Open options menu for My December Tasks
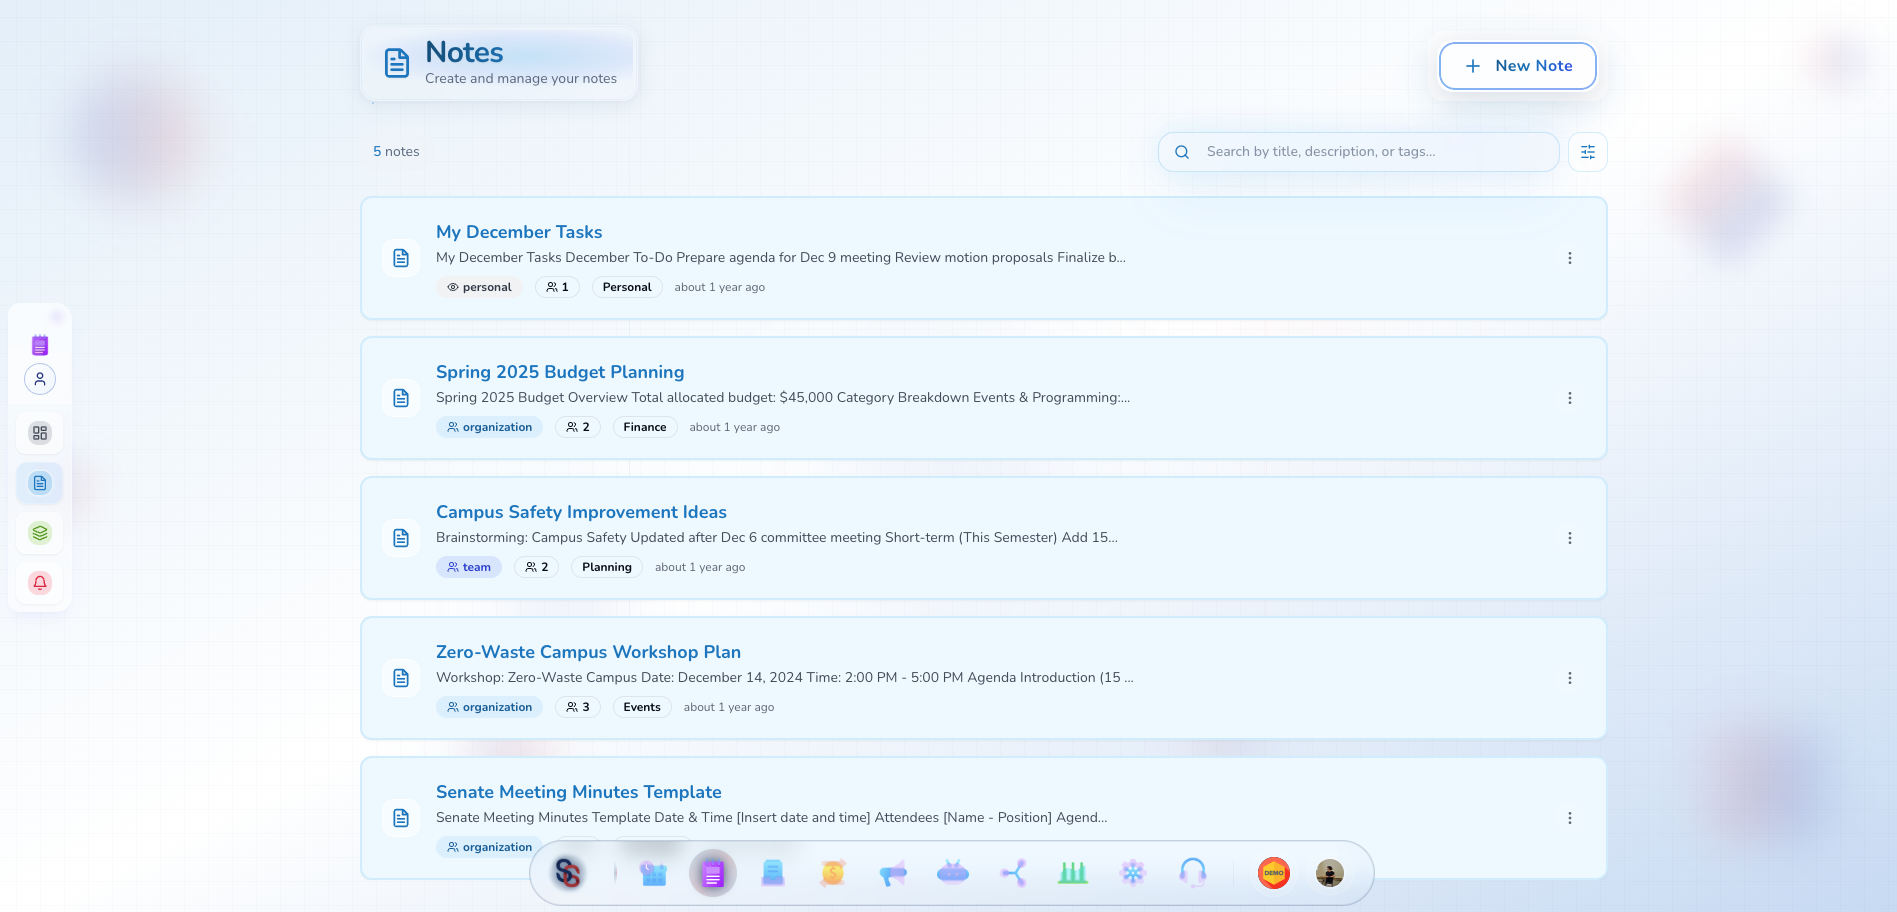1897x912 pixels. coord(1569,258)
